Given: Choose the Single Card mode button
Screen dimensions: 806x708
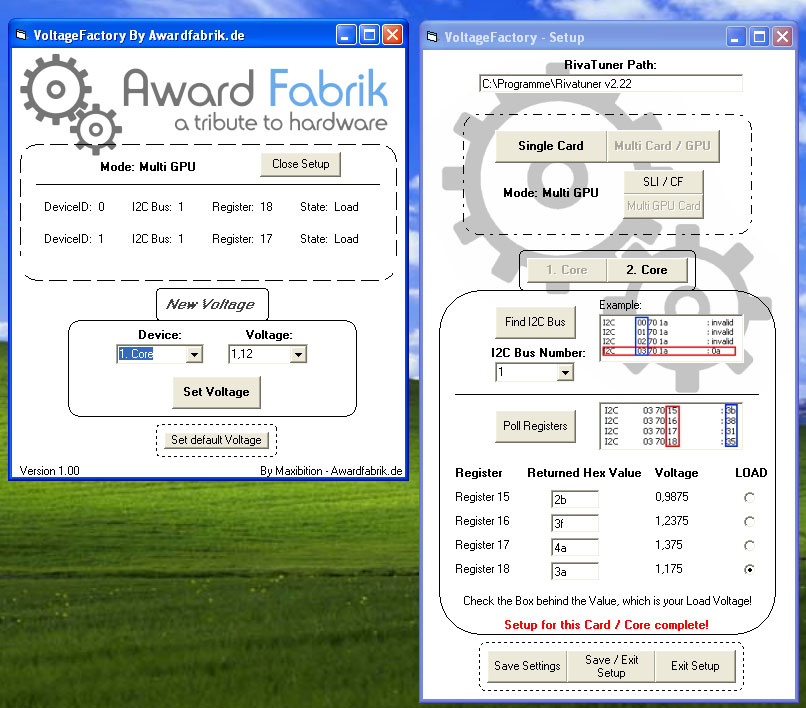Looking at the screenshot, I should 551,146.
